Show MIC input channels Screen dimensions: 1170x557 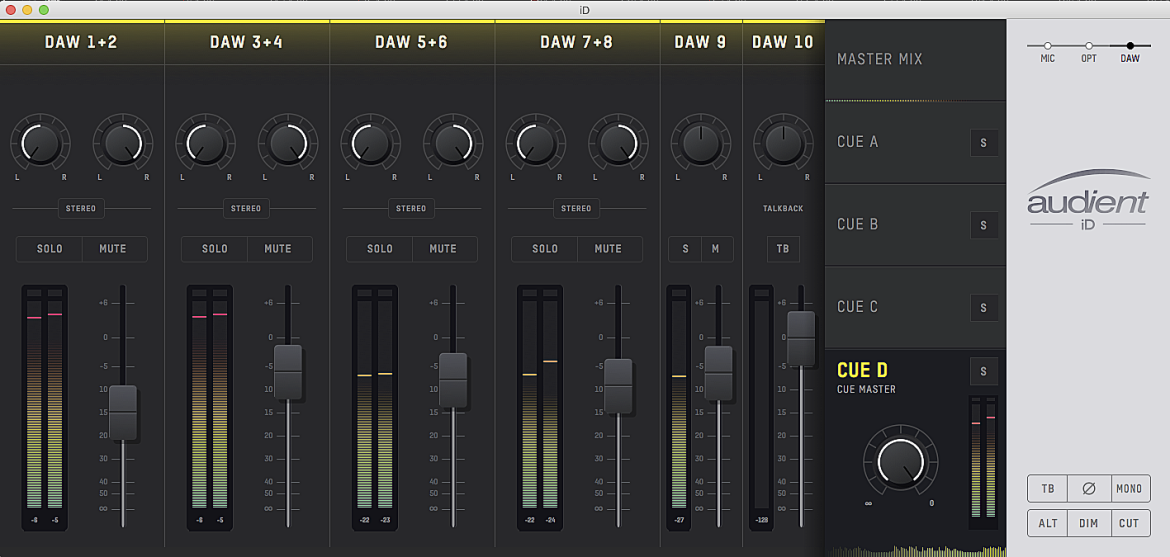(x=1048, y=51)
